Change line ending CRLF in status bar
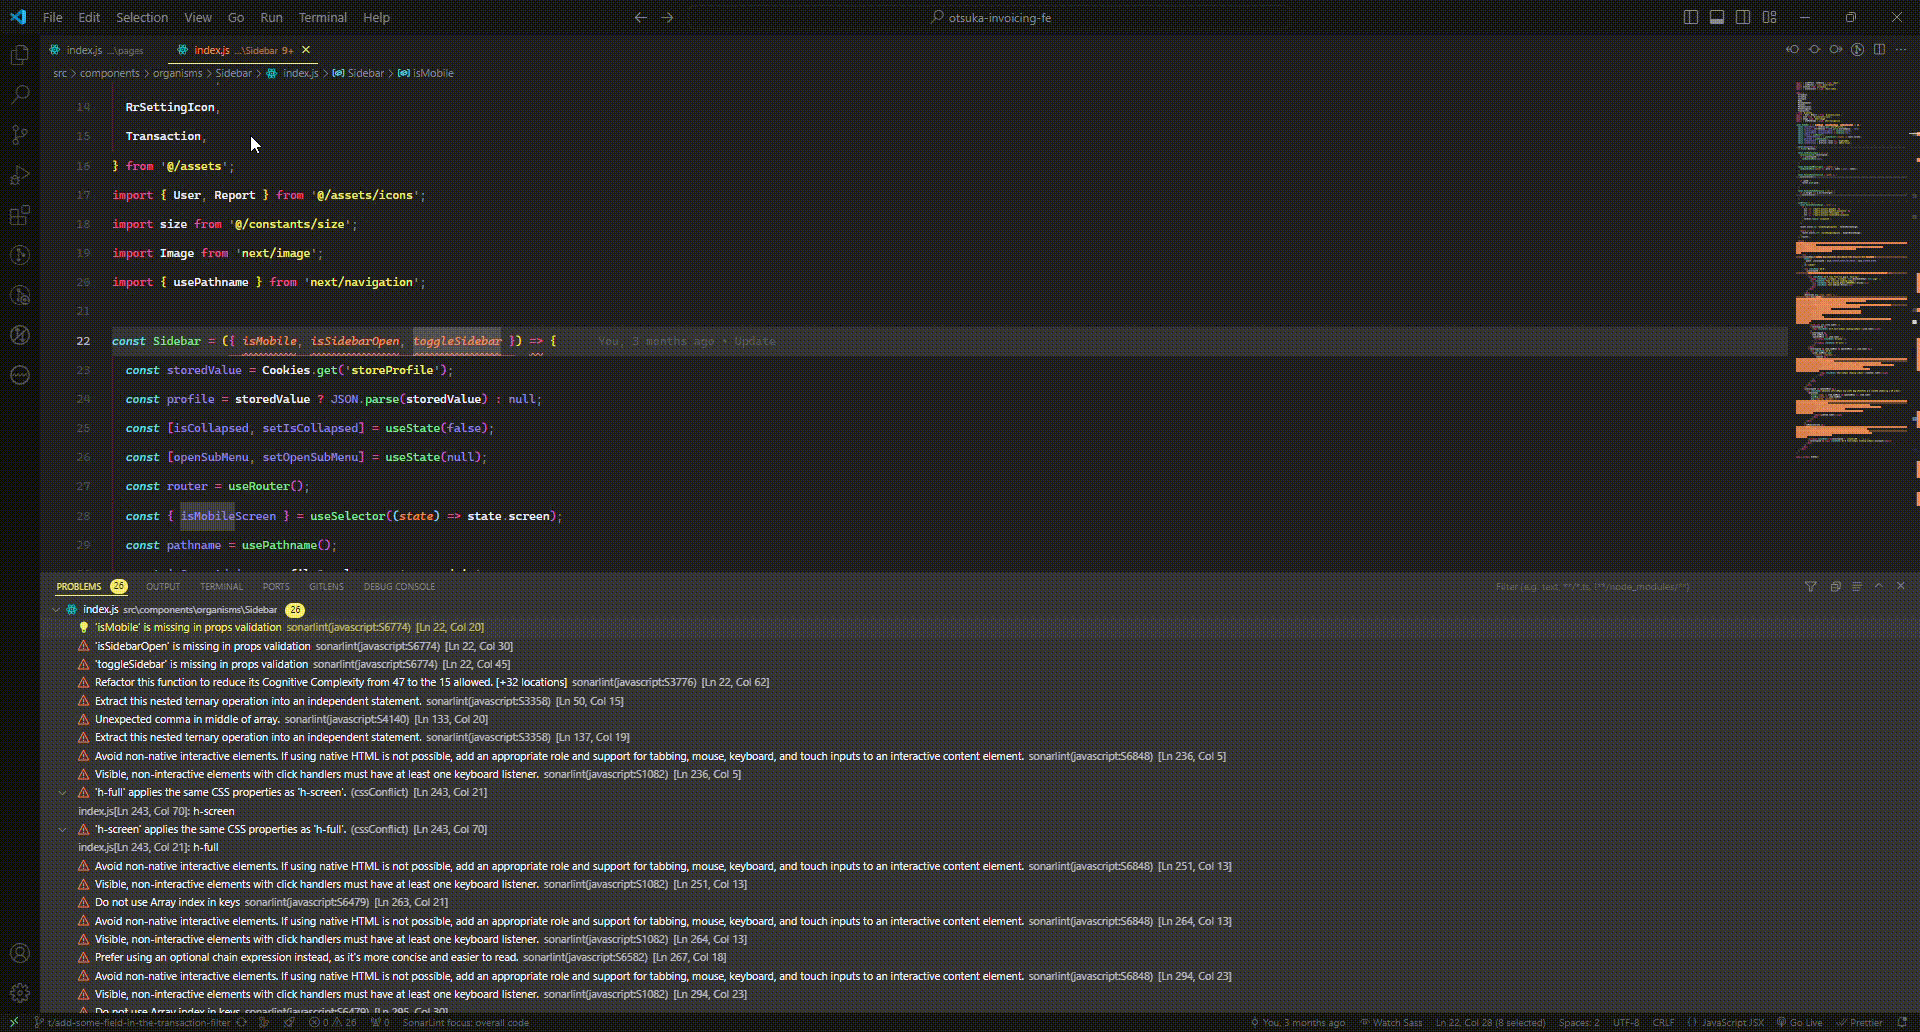The height and width of the screenshot is (1032, 1920). [x=1663, y=1022]
